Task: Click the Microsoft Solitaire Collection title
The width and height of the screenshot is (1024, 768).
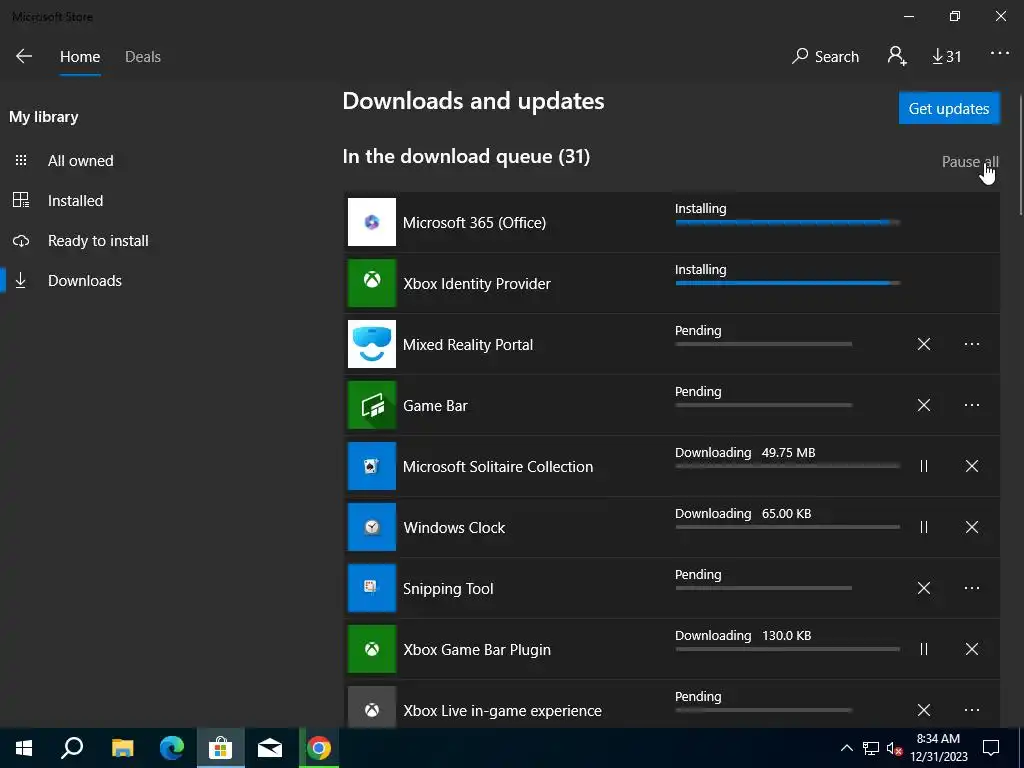Action: 498,466
